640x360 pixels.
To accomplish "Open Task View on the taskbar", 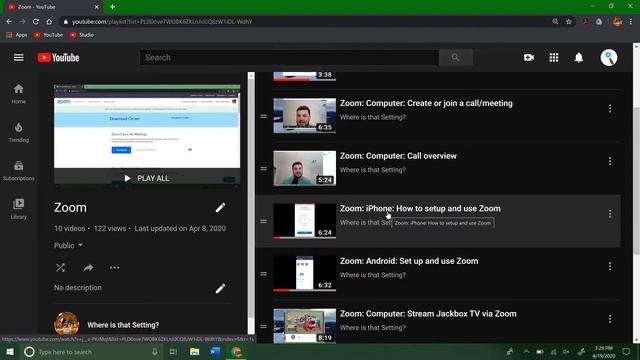I will coord(173,351).
